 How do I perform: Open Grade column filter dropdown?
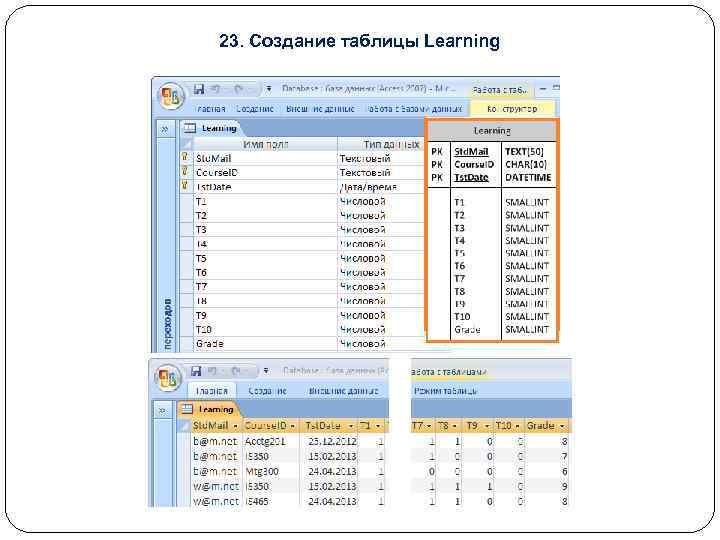point(562,427)
